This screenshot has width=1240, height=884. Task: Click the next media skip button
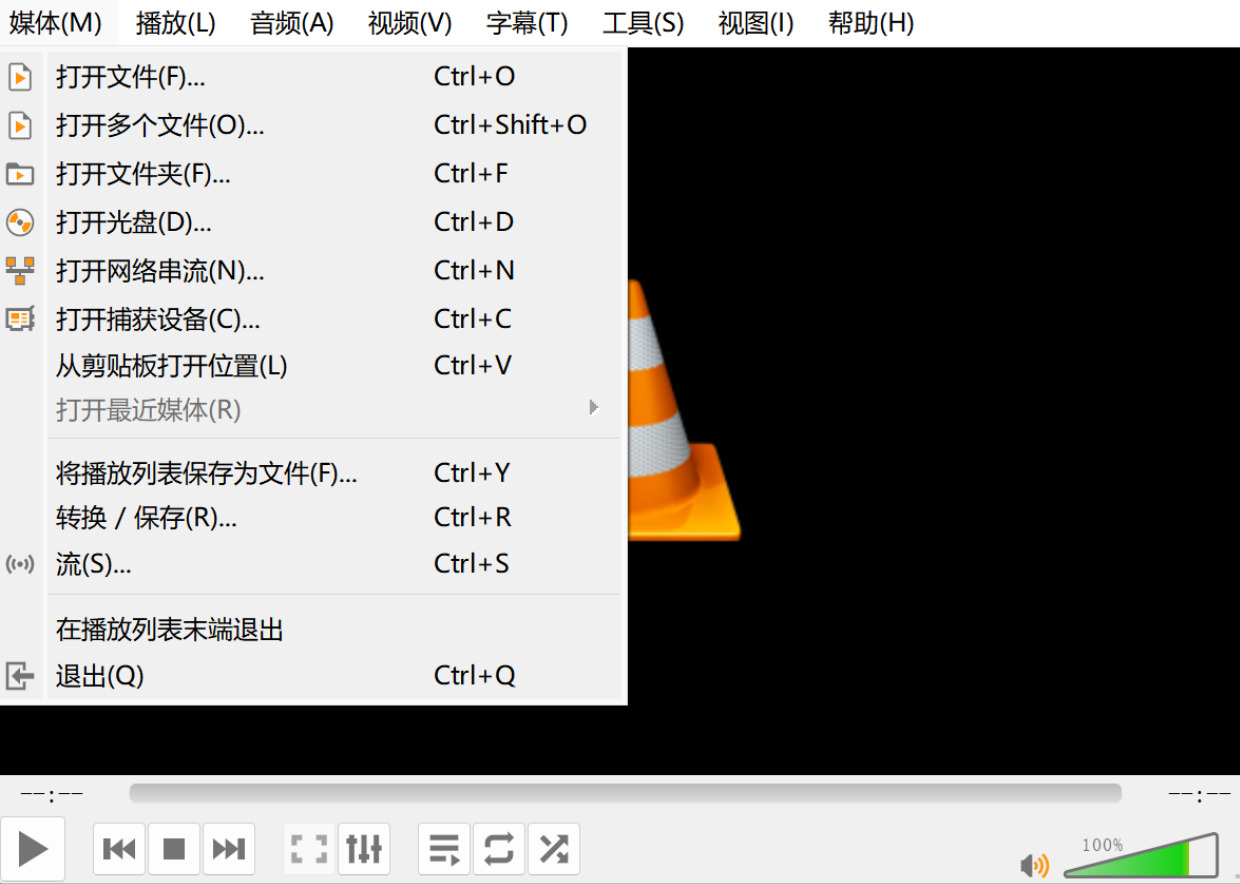(229, 850)
